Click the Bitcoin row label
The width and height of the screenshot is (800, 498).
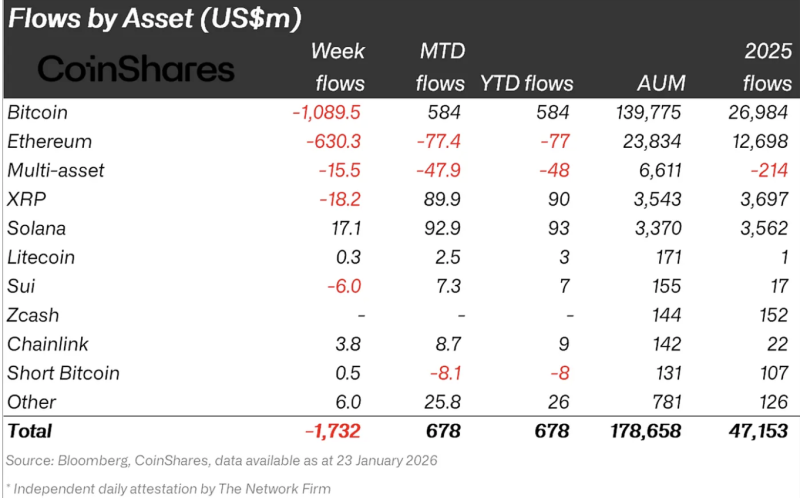pyautogui.click(x=37, y=112)
